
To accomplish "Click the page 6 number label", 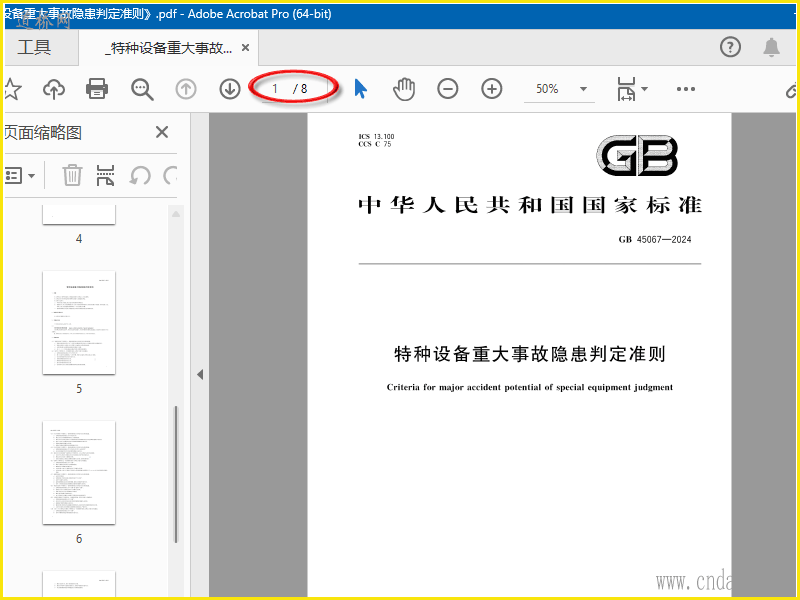I will pos(79,539).
